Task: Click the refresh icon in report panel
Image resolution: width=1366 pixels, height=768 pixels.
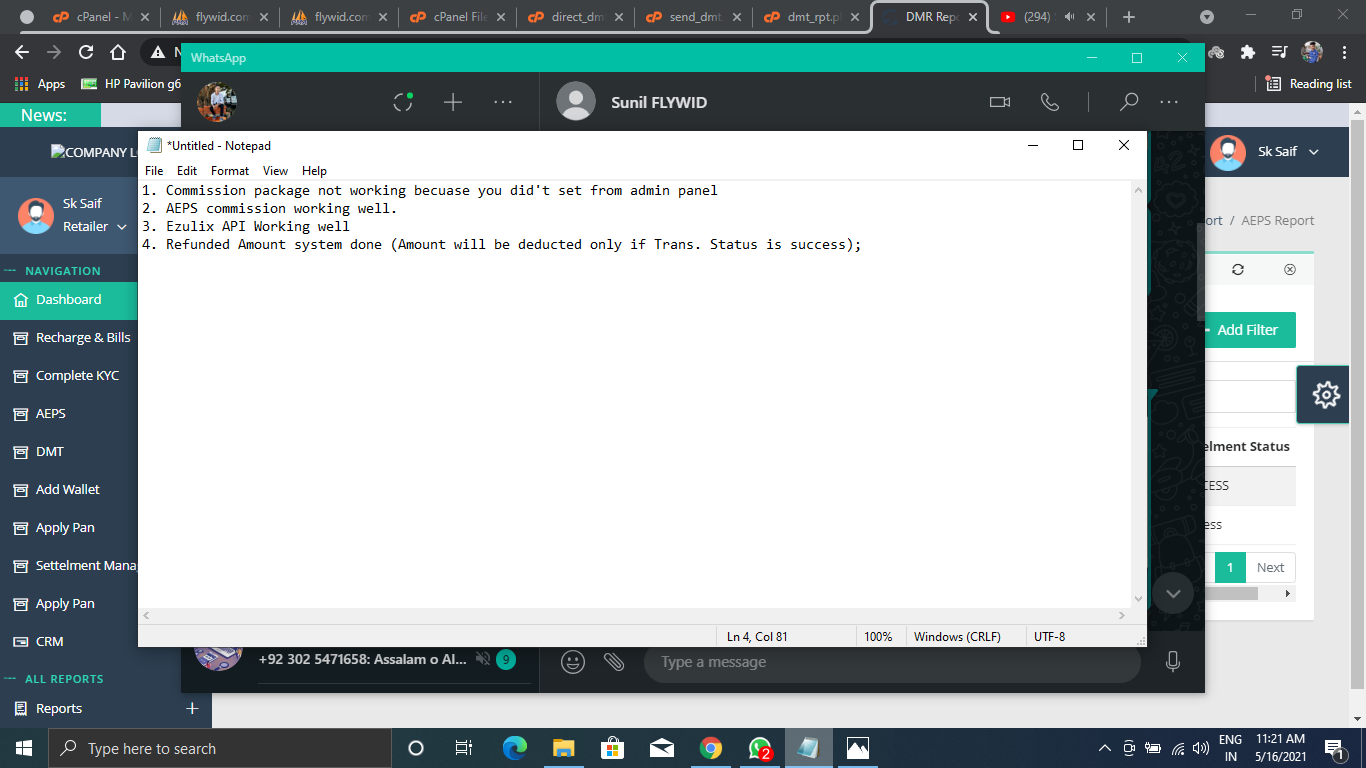Action: click(1238, 270)
